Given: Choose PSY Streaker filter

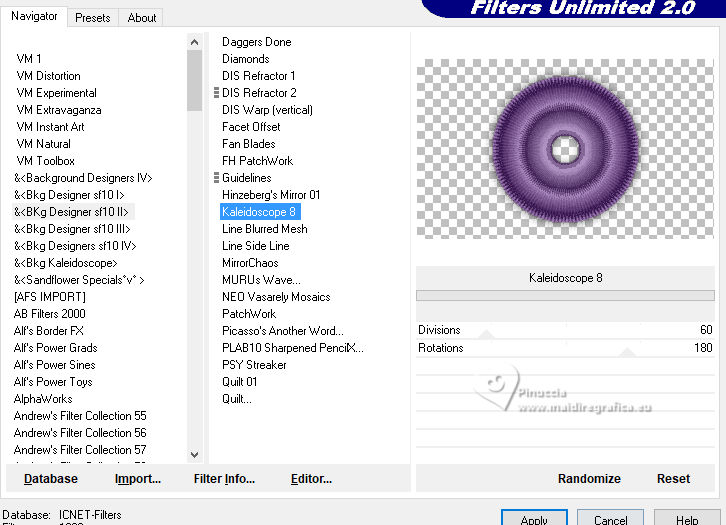Looking at the screenshot, I should tap(254, 365).
